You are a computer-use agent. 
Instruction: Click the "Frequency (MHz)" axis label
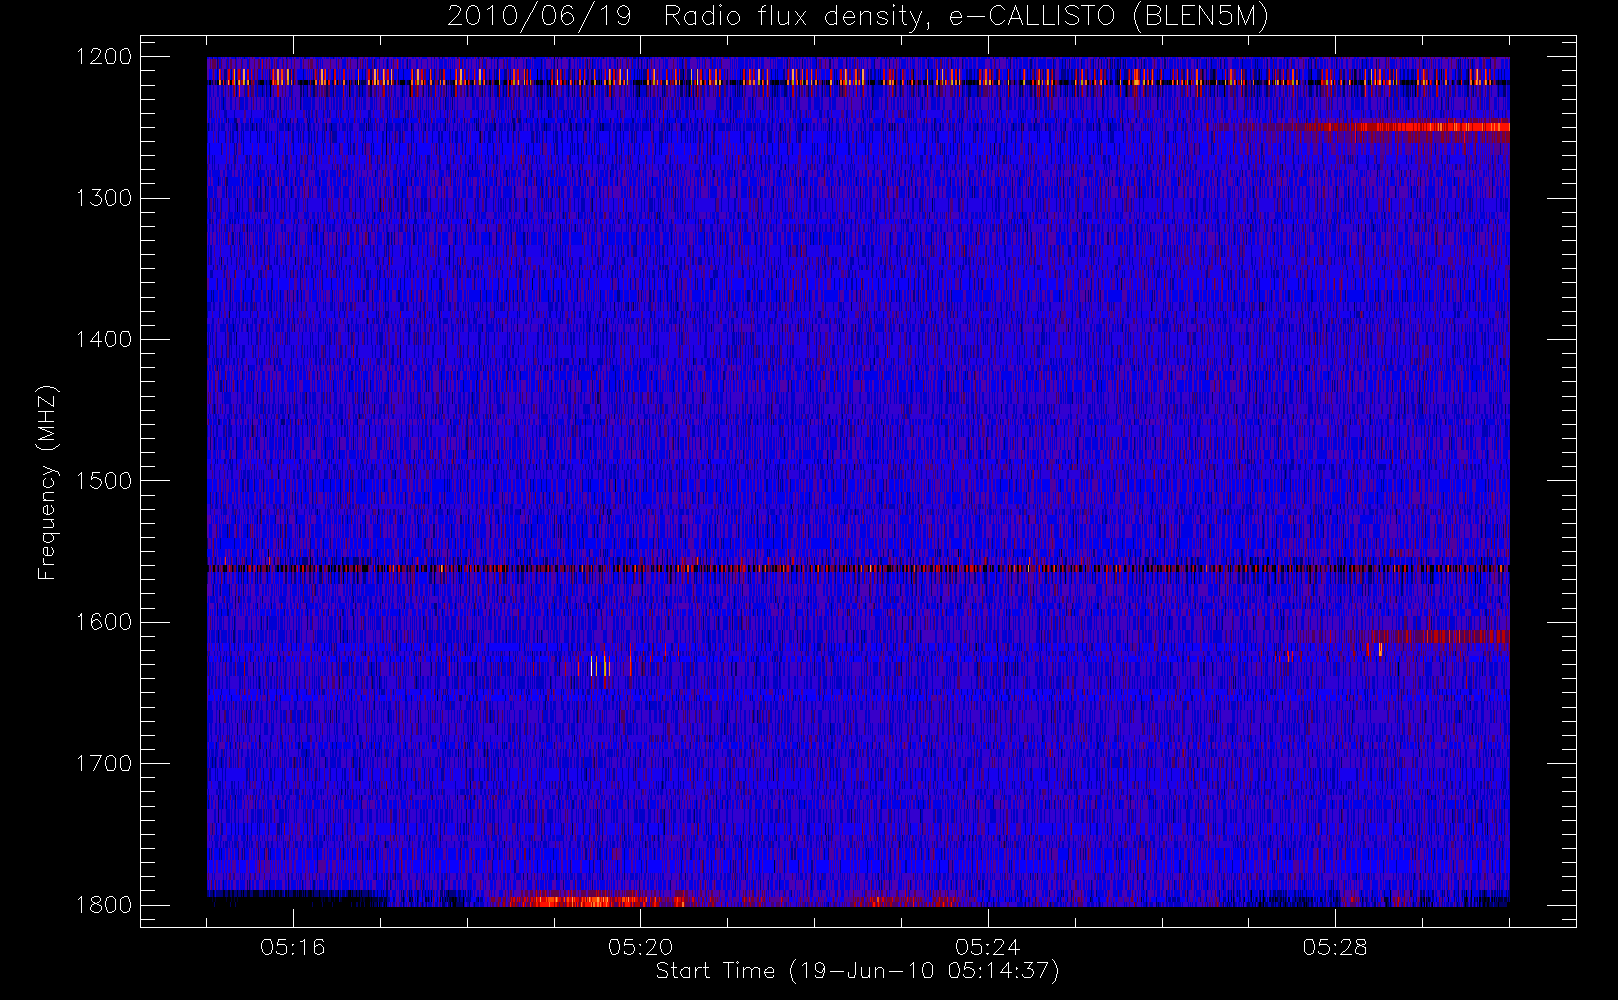[x=46, y=482]
